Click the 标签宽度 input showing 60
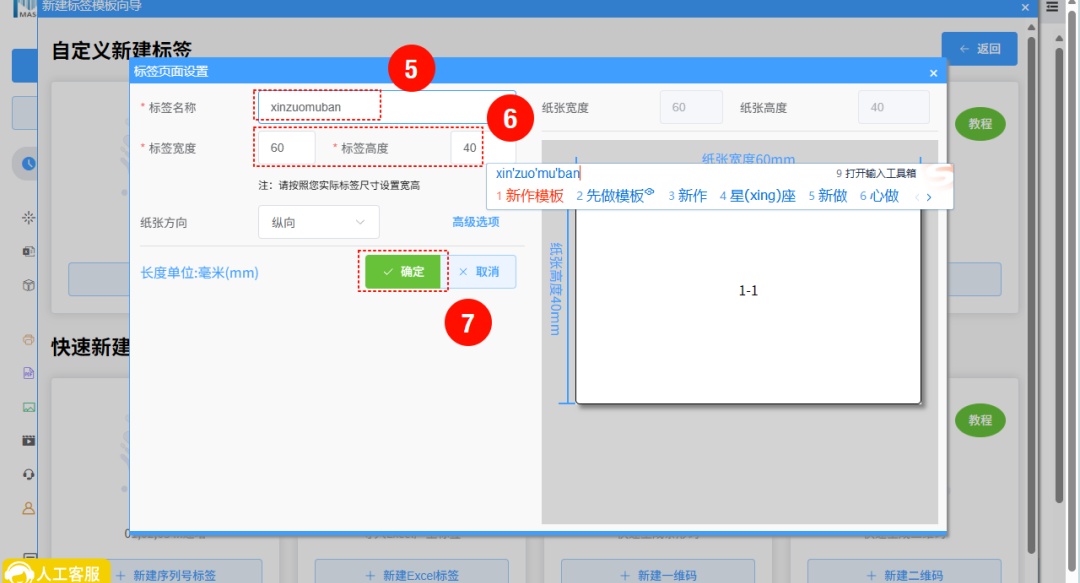The height and width of the screenshot is (583, 1080). (287, 147)
